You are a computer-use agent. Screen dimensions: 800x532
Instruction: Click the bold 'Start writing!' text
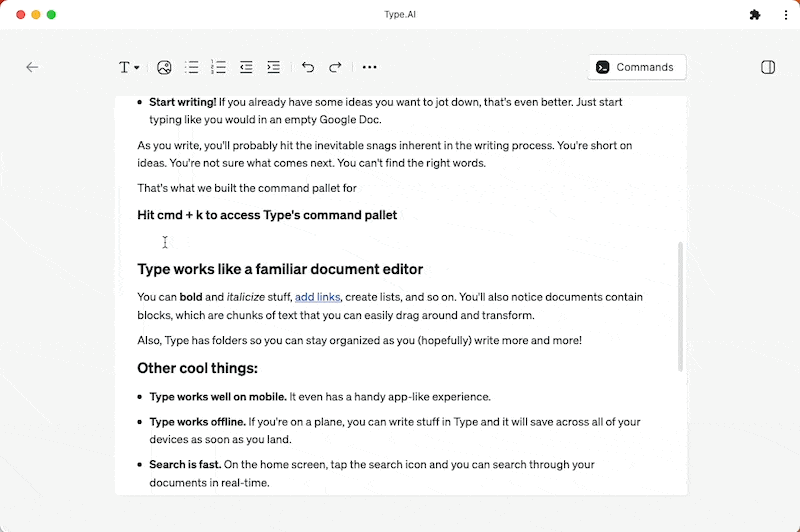[183, 102]
